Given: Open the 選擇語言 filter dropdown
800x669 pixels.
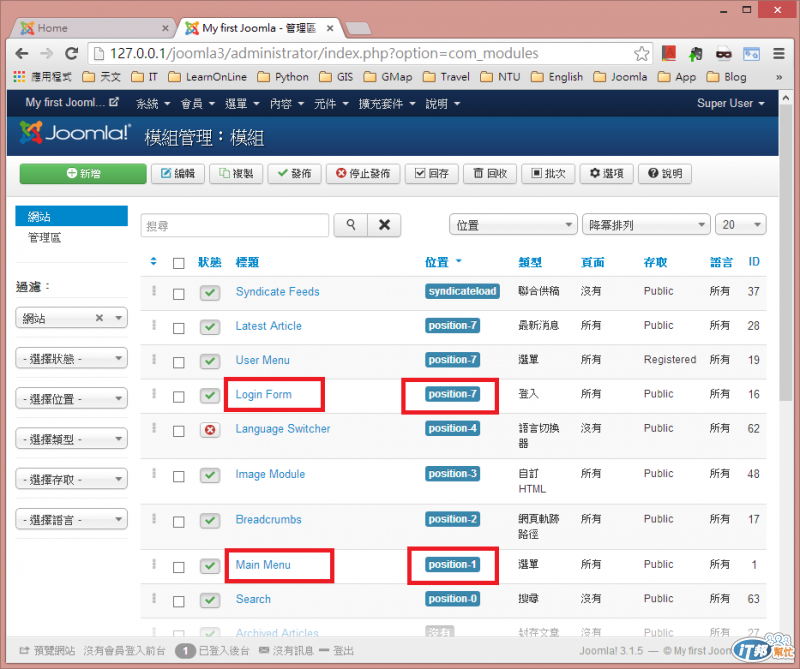Looking at the screenshot, I should 71,519.
